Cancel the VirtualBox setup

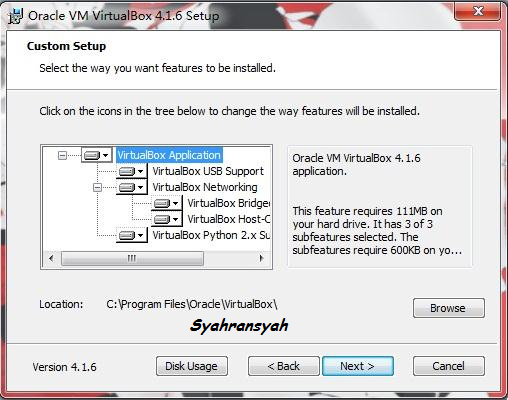(x=449, y=366)
